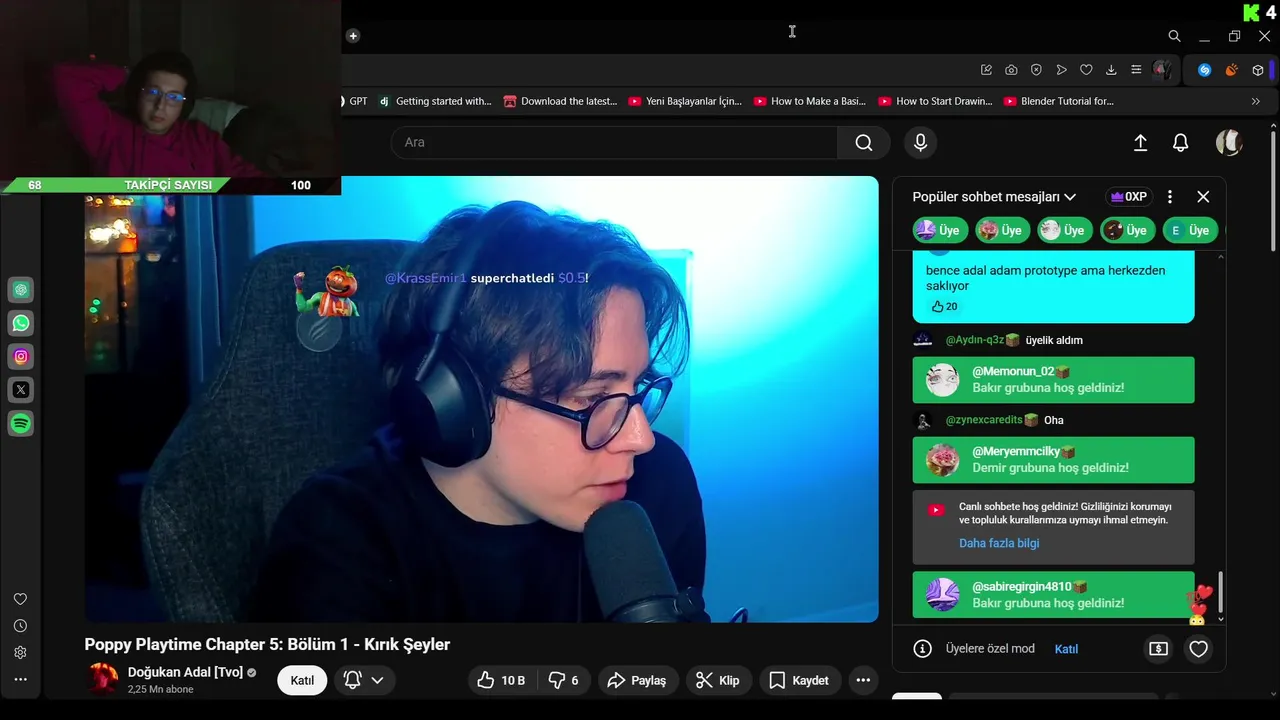Image resolution: width=1280 pixels, height=720 pixels.
Task: Open sidebar settings gear icon
Action: 20,652
